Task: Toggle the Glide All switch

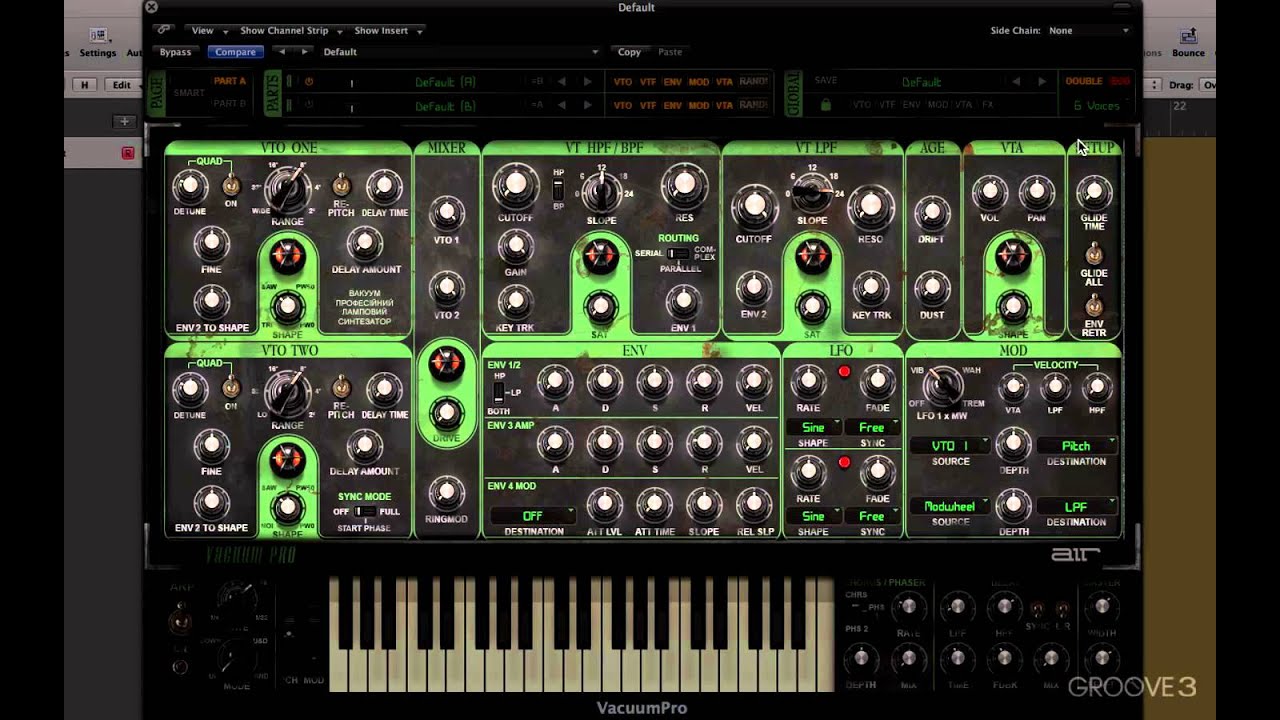Action: point(1094,253)
